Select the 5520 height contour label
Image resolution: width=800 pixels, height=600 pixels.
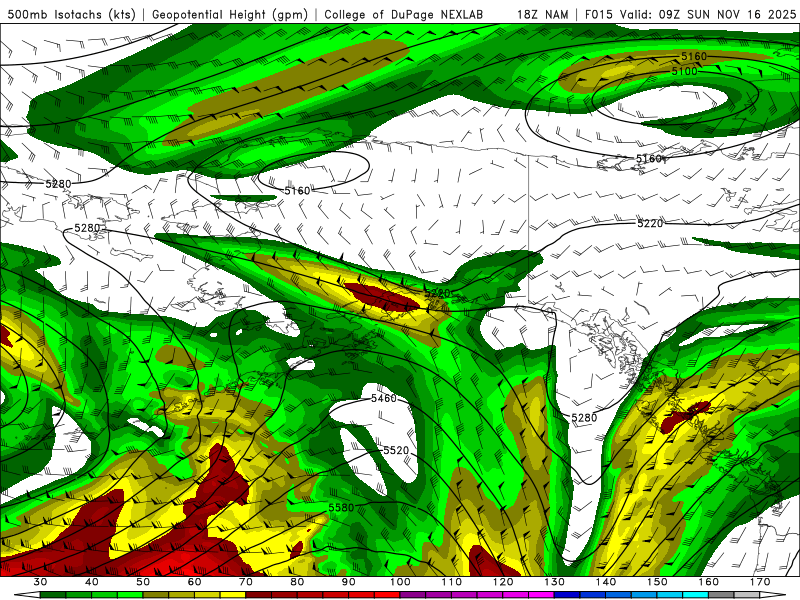pyautogui.click(x=396, y=450)
